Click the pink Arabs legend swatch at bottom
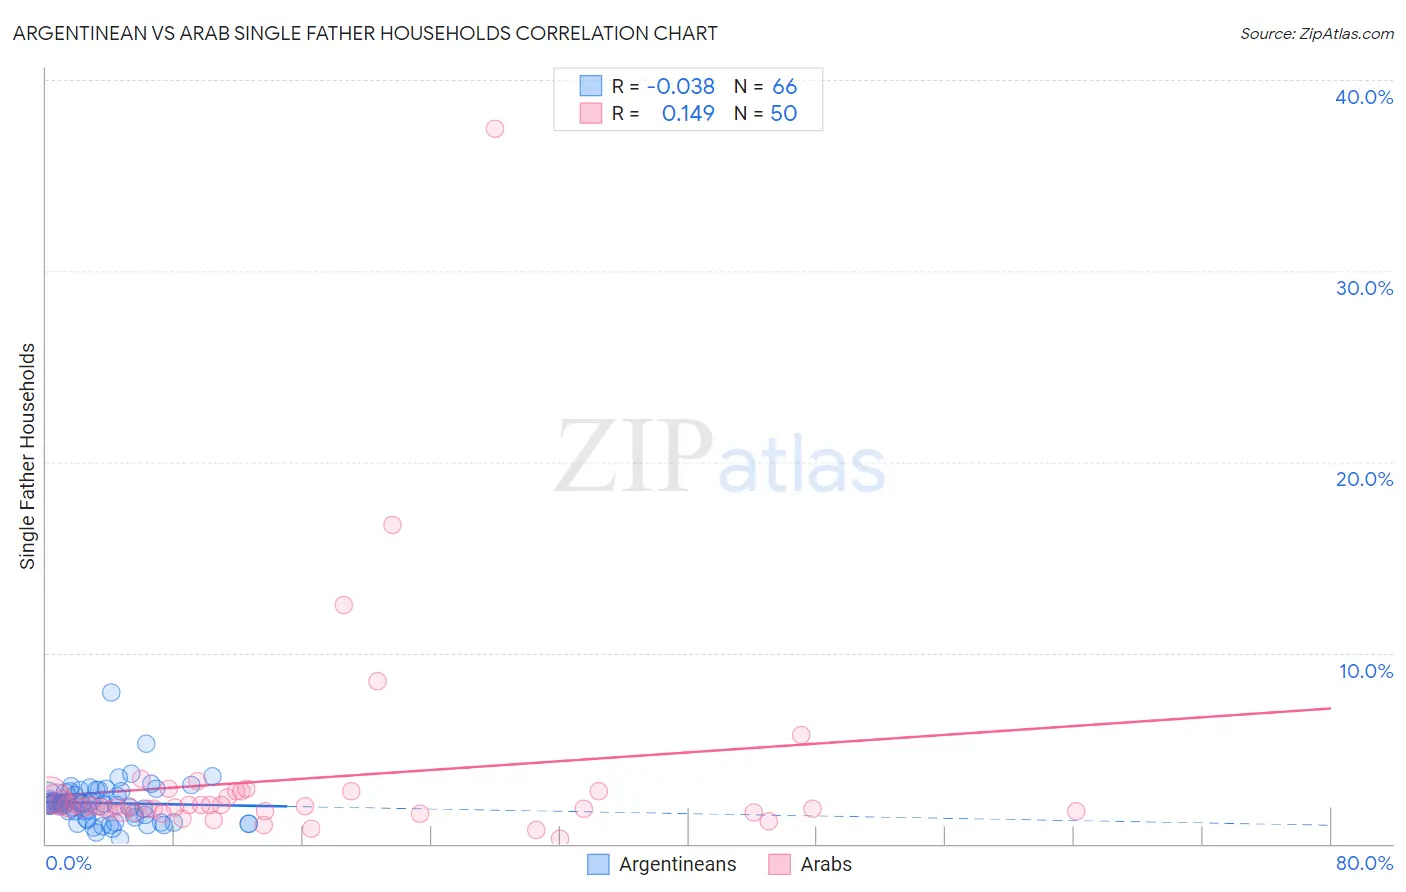Viewport: 1406px width, 892px height. pyautogui.click(x=779, y=864)
